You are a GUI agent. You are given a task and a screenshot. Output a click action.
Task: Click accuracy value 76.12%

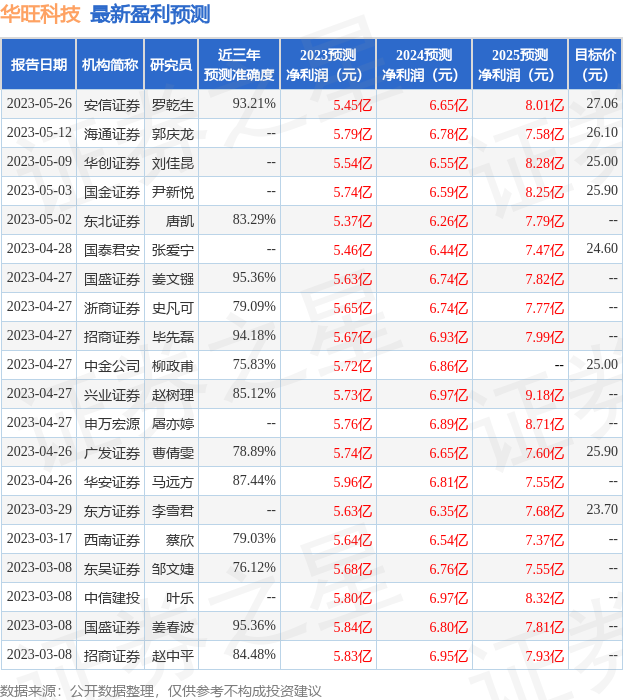(254, 568)
